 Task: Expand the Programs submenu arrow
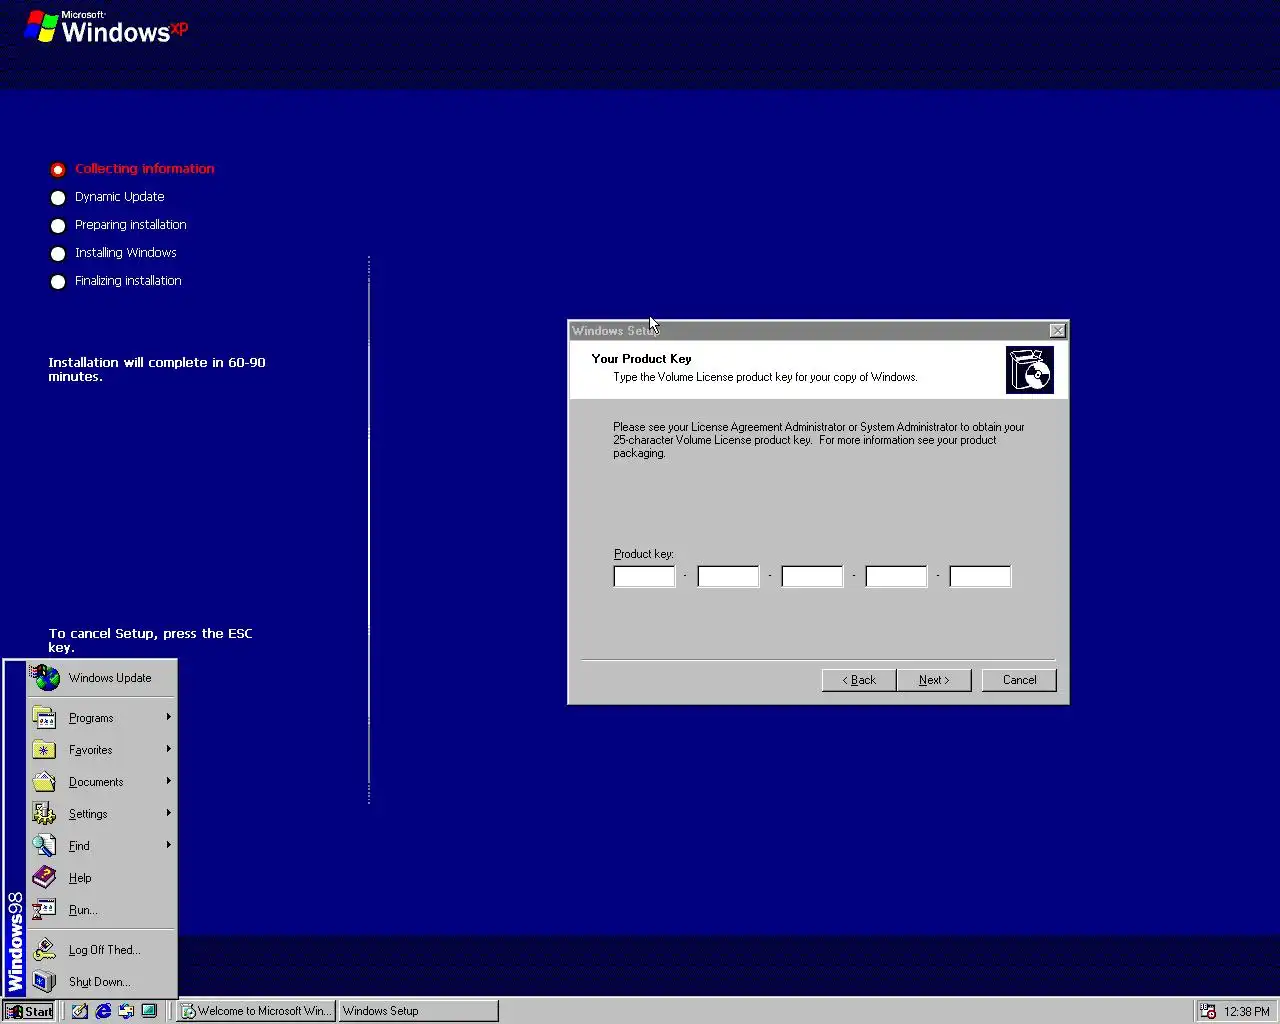coord(168,717)
